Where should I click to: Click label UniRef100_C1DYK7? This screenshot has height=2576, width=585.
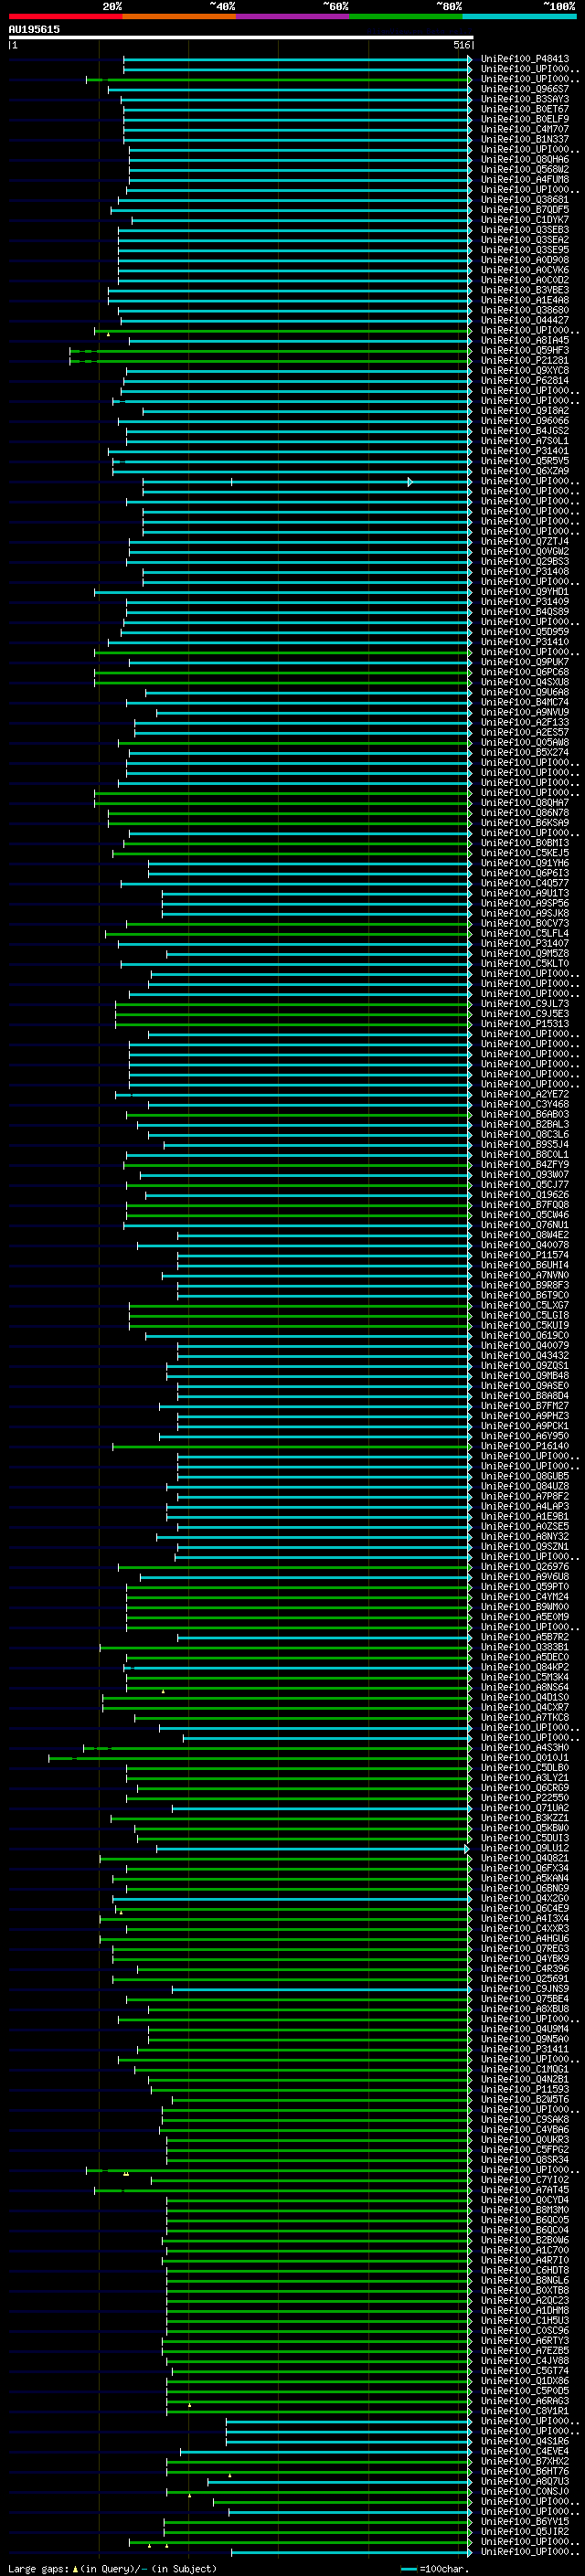tap(524, 220)
